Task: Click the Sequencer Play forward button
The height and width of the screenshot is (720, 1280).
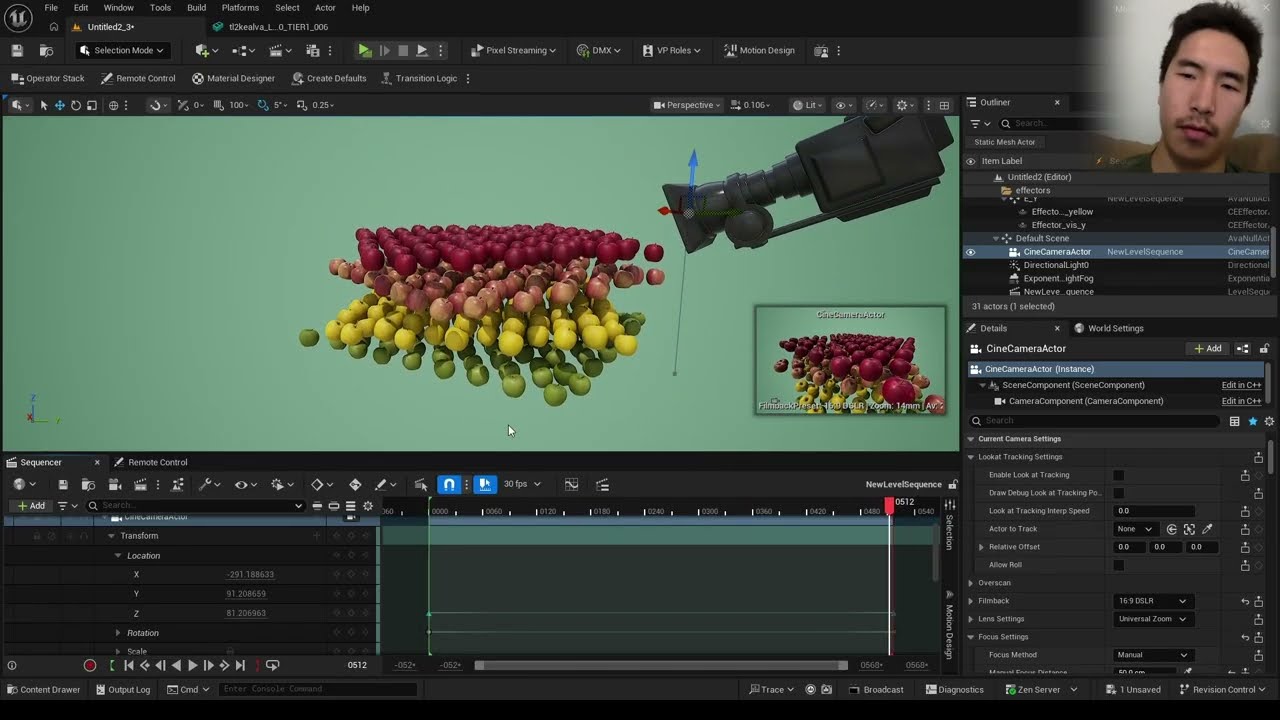Action: (192, 665)
